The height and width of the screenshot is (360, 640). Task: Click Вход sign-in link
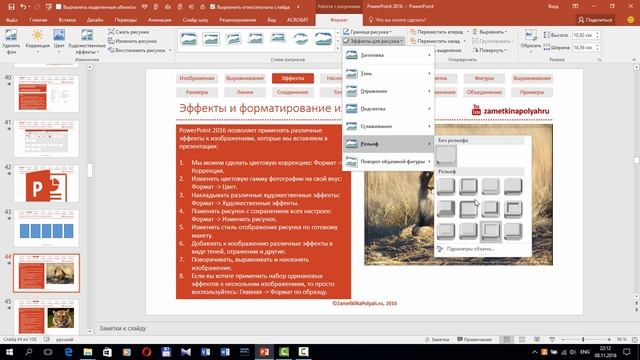tap(553, 7)
